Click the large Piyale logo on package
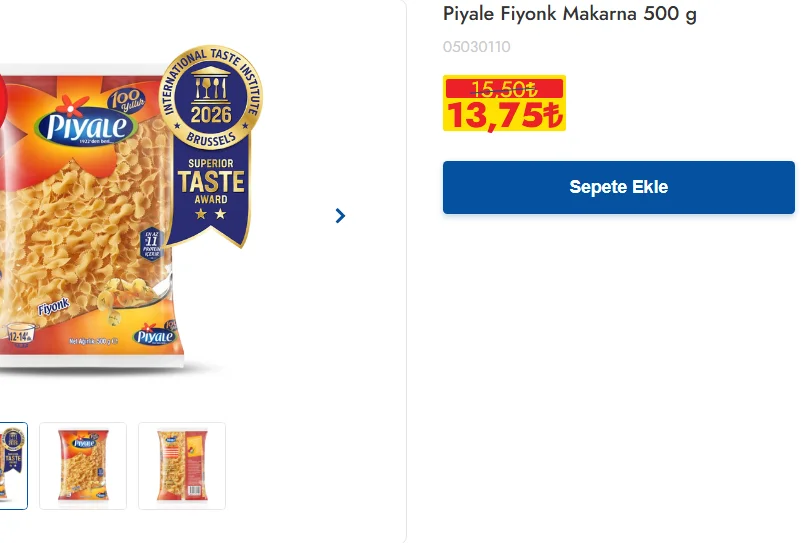Viewport: 805px width, 543px height. [87, 126]
